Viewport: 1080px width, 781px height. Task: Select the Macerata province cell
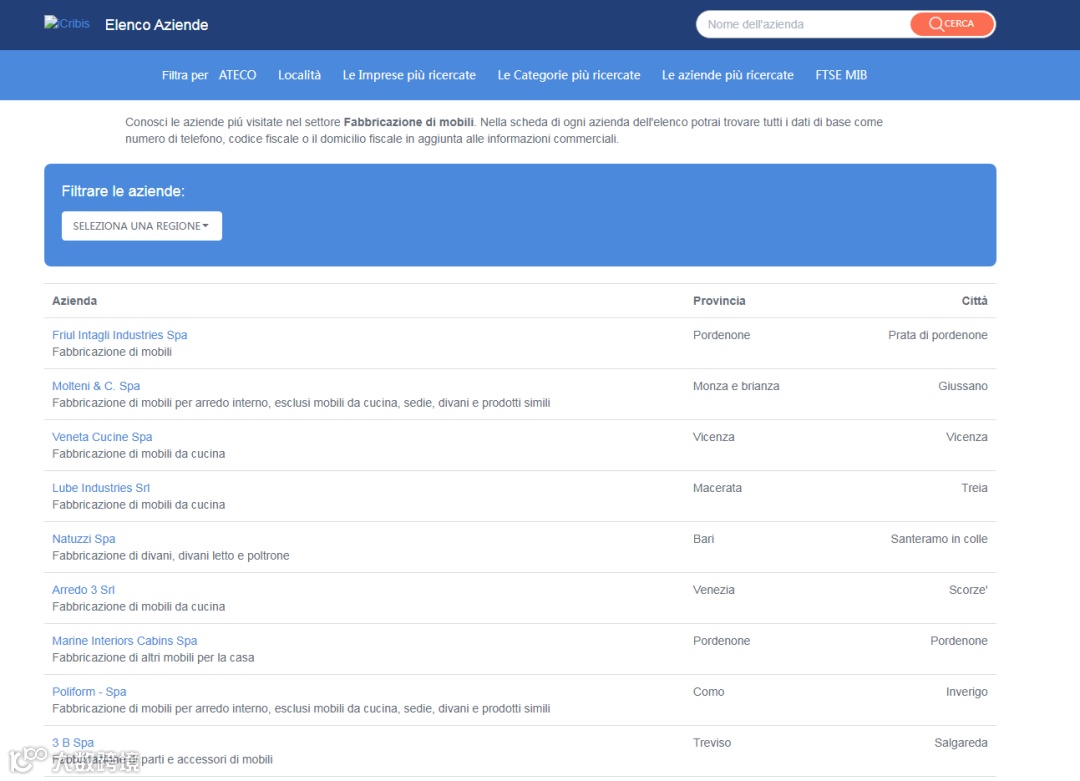717,488
